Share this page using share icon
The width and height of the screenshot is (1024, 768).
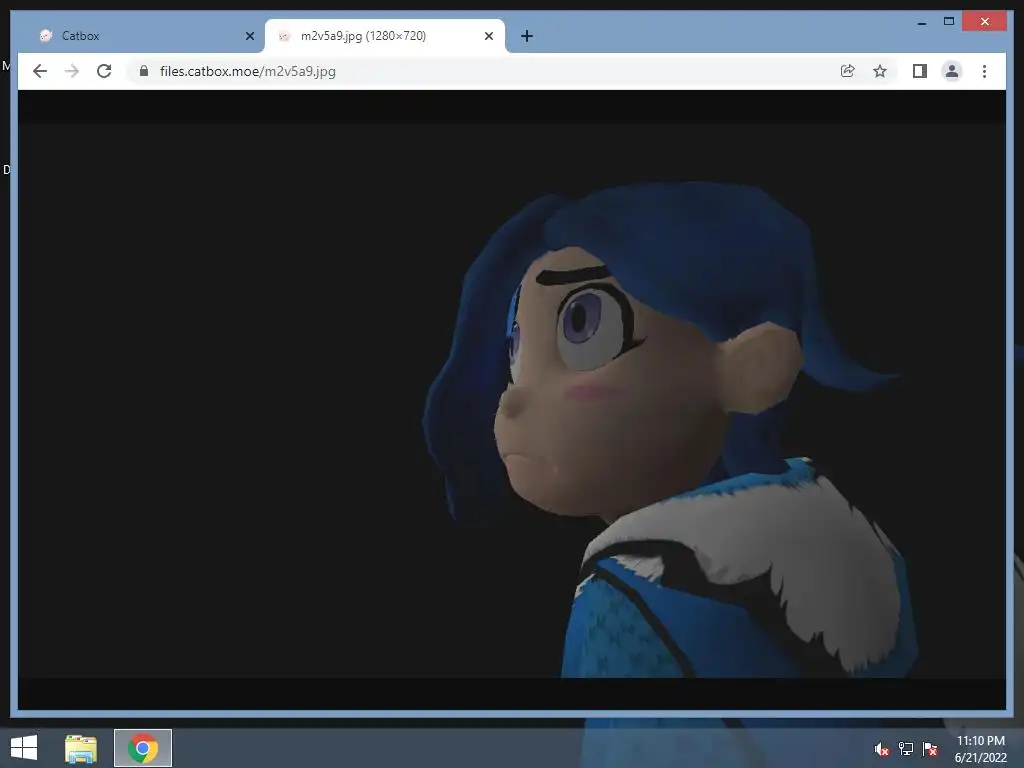point(847,71)
